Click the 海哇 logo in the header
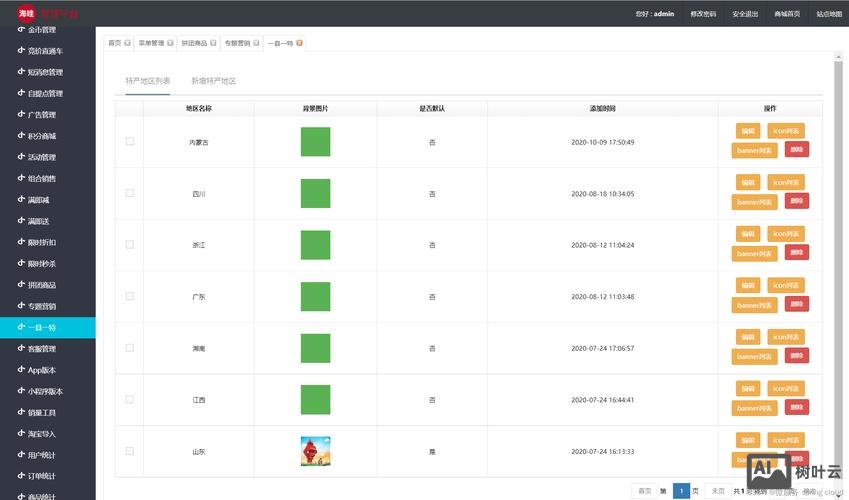This screenshot has width=849, height=500. point(26,14)
